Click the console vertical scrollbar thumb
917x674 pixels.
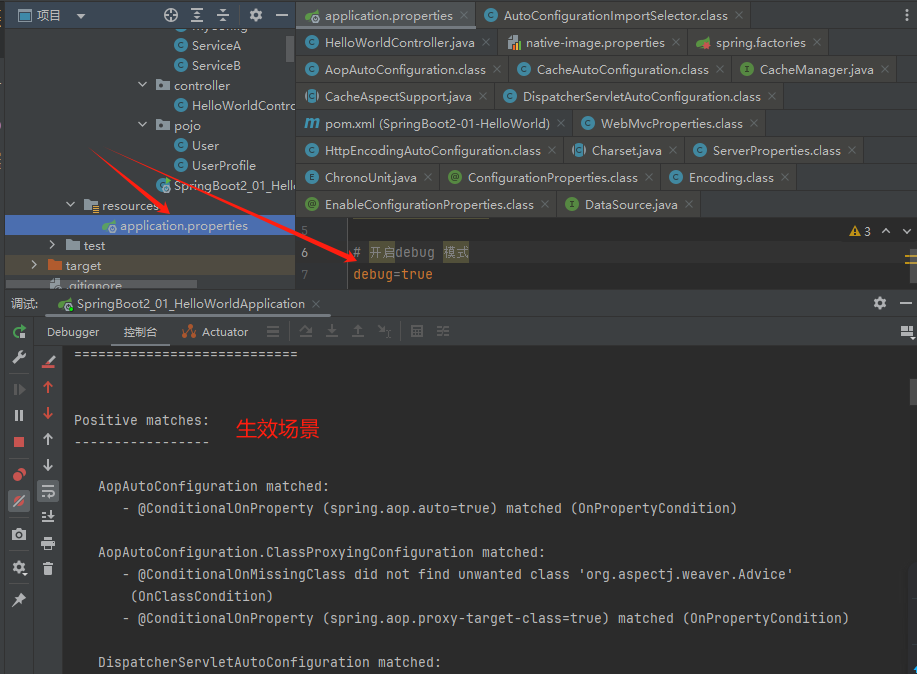coord(913,391)
